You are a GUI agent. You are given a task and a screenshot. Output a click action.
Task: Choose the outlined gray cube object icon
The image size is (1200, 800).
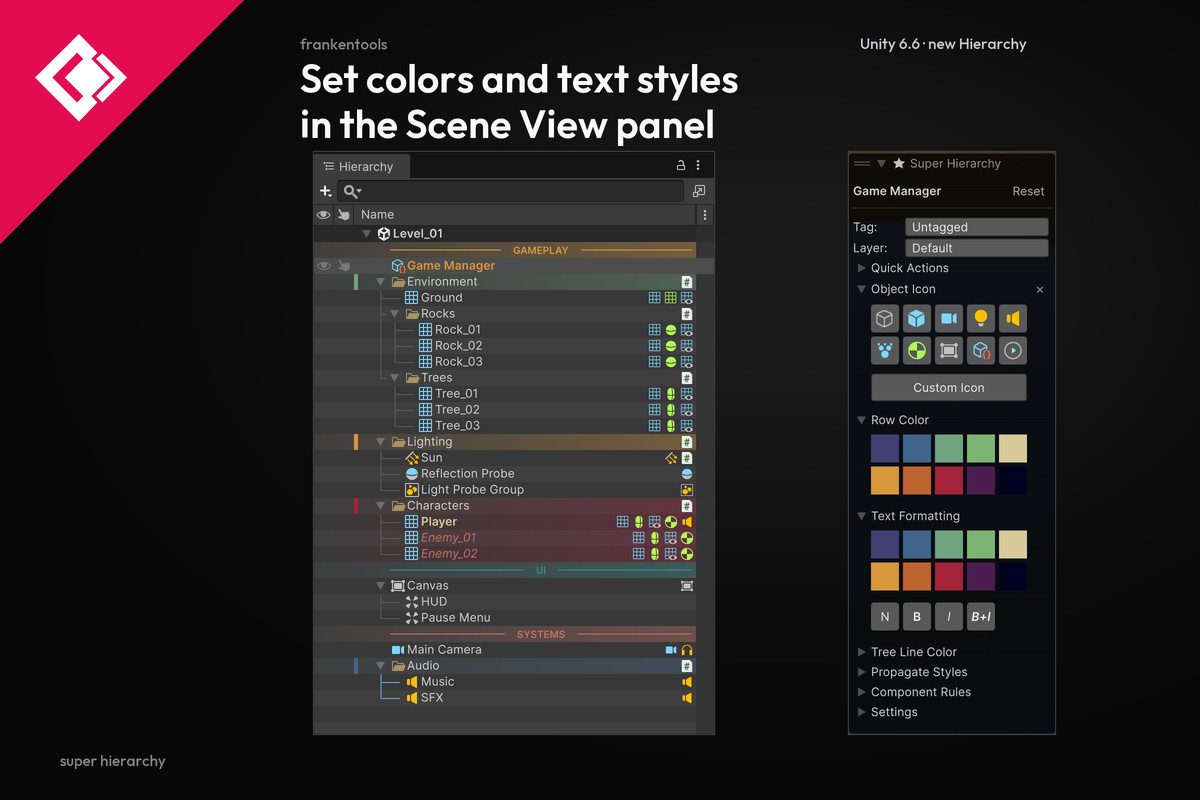(885, 319)
